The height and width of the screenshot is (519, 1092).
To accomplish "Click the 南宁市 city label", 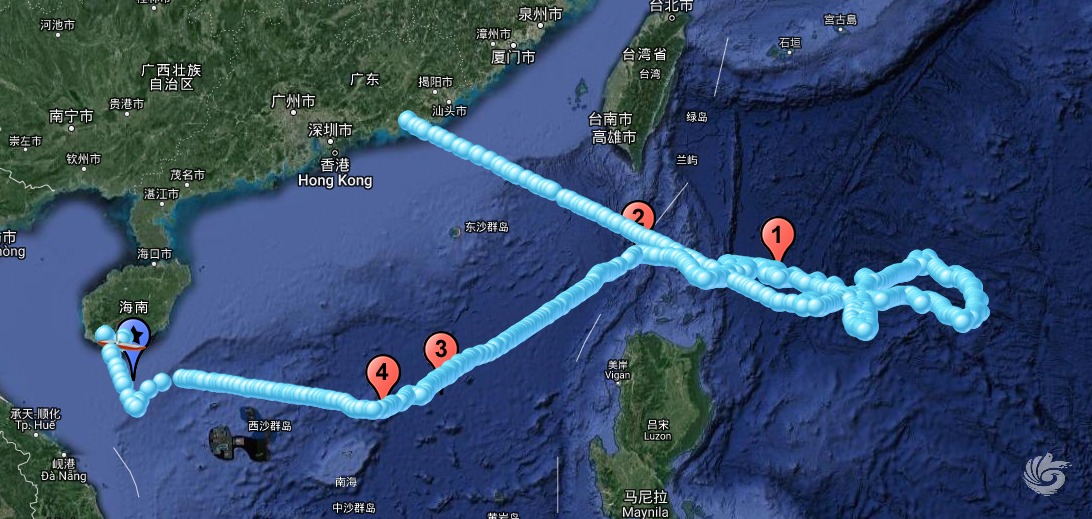I will (x=72, y=116).
